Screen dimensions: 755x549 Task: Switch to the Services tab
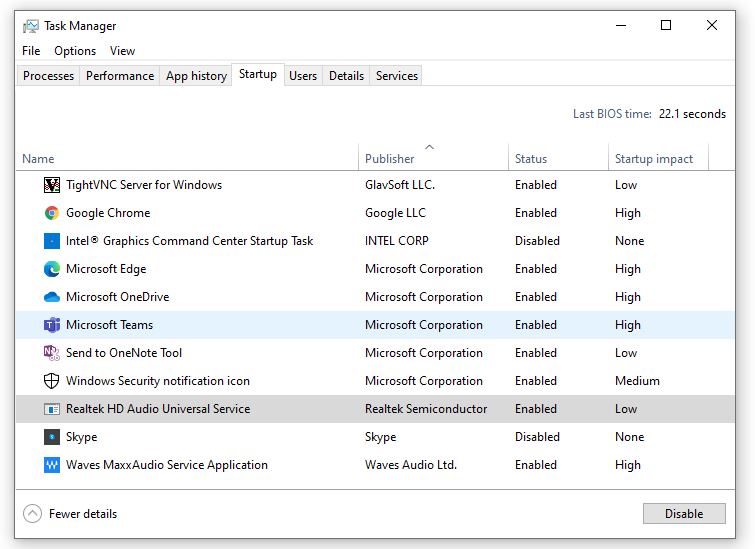(397, 76)
